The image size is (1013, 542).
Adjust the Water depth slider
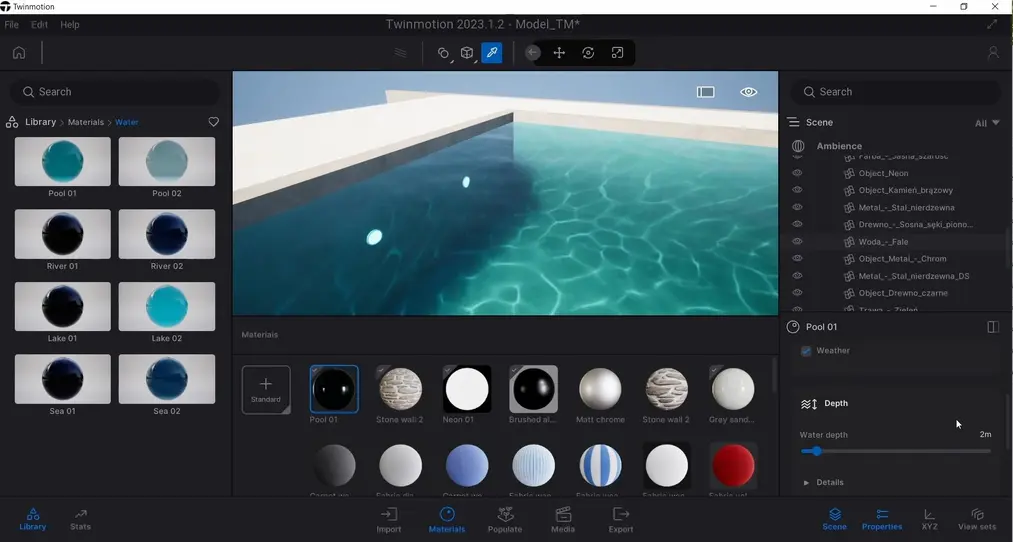click(x=816, y=451)
